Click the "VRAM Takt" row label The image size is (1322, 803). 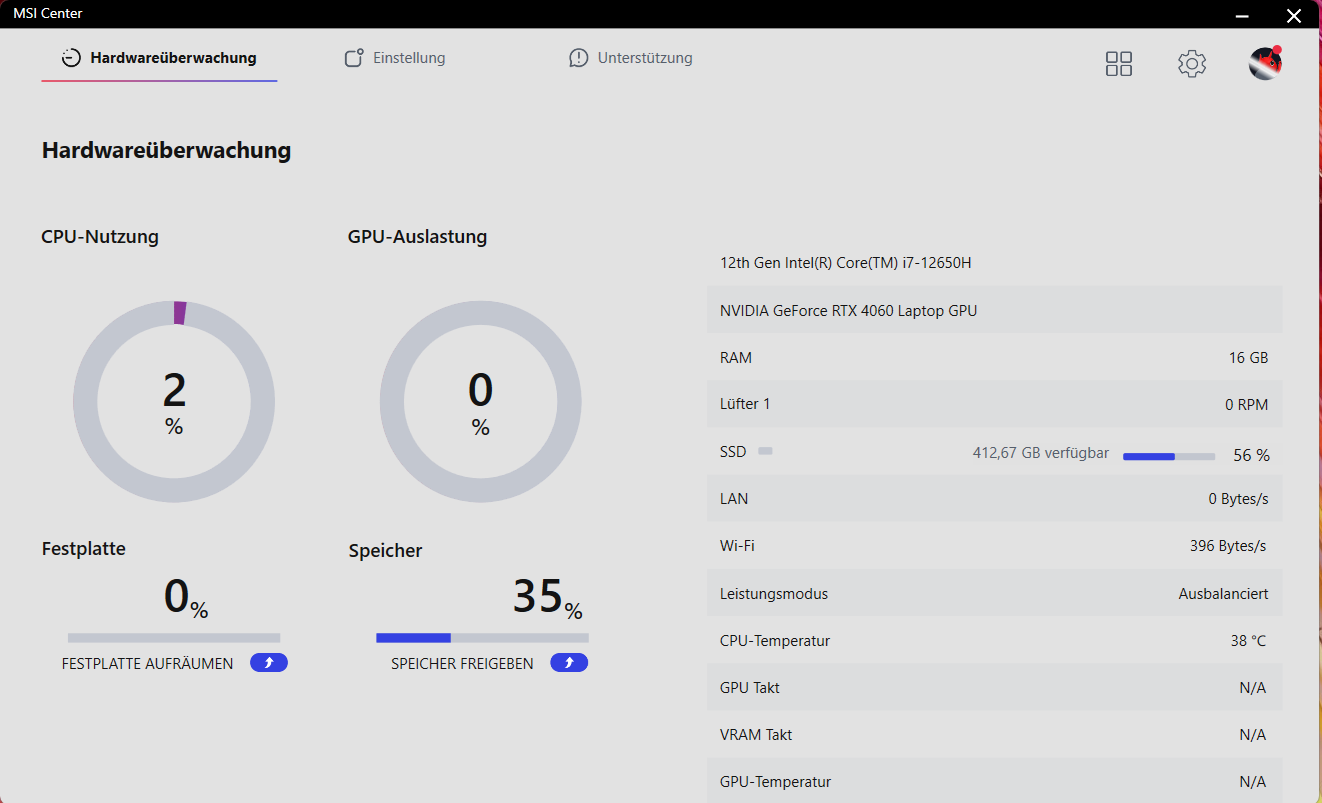coord(756,735)
